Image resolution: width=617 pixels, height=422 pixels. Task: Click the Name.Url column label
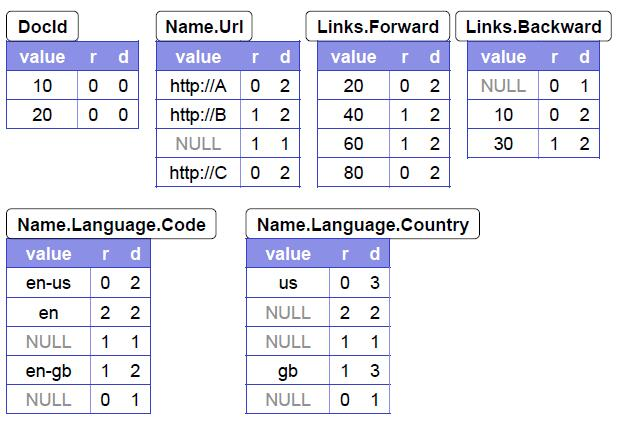(204, 26)
